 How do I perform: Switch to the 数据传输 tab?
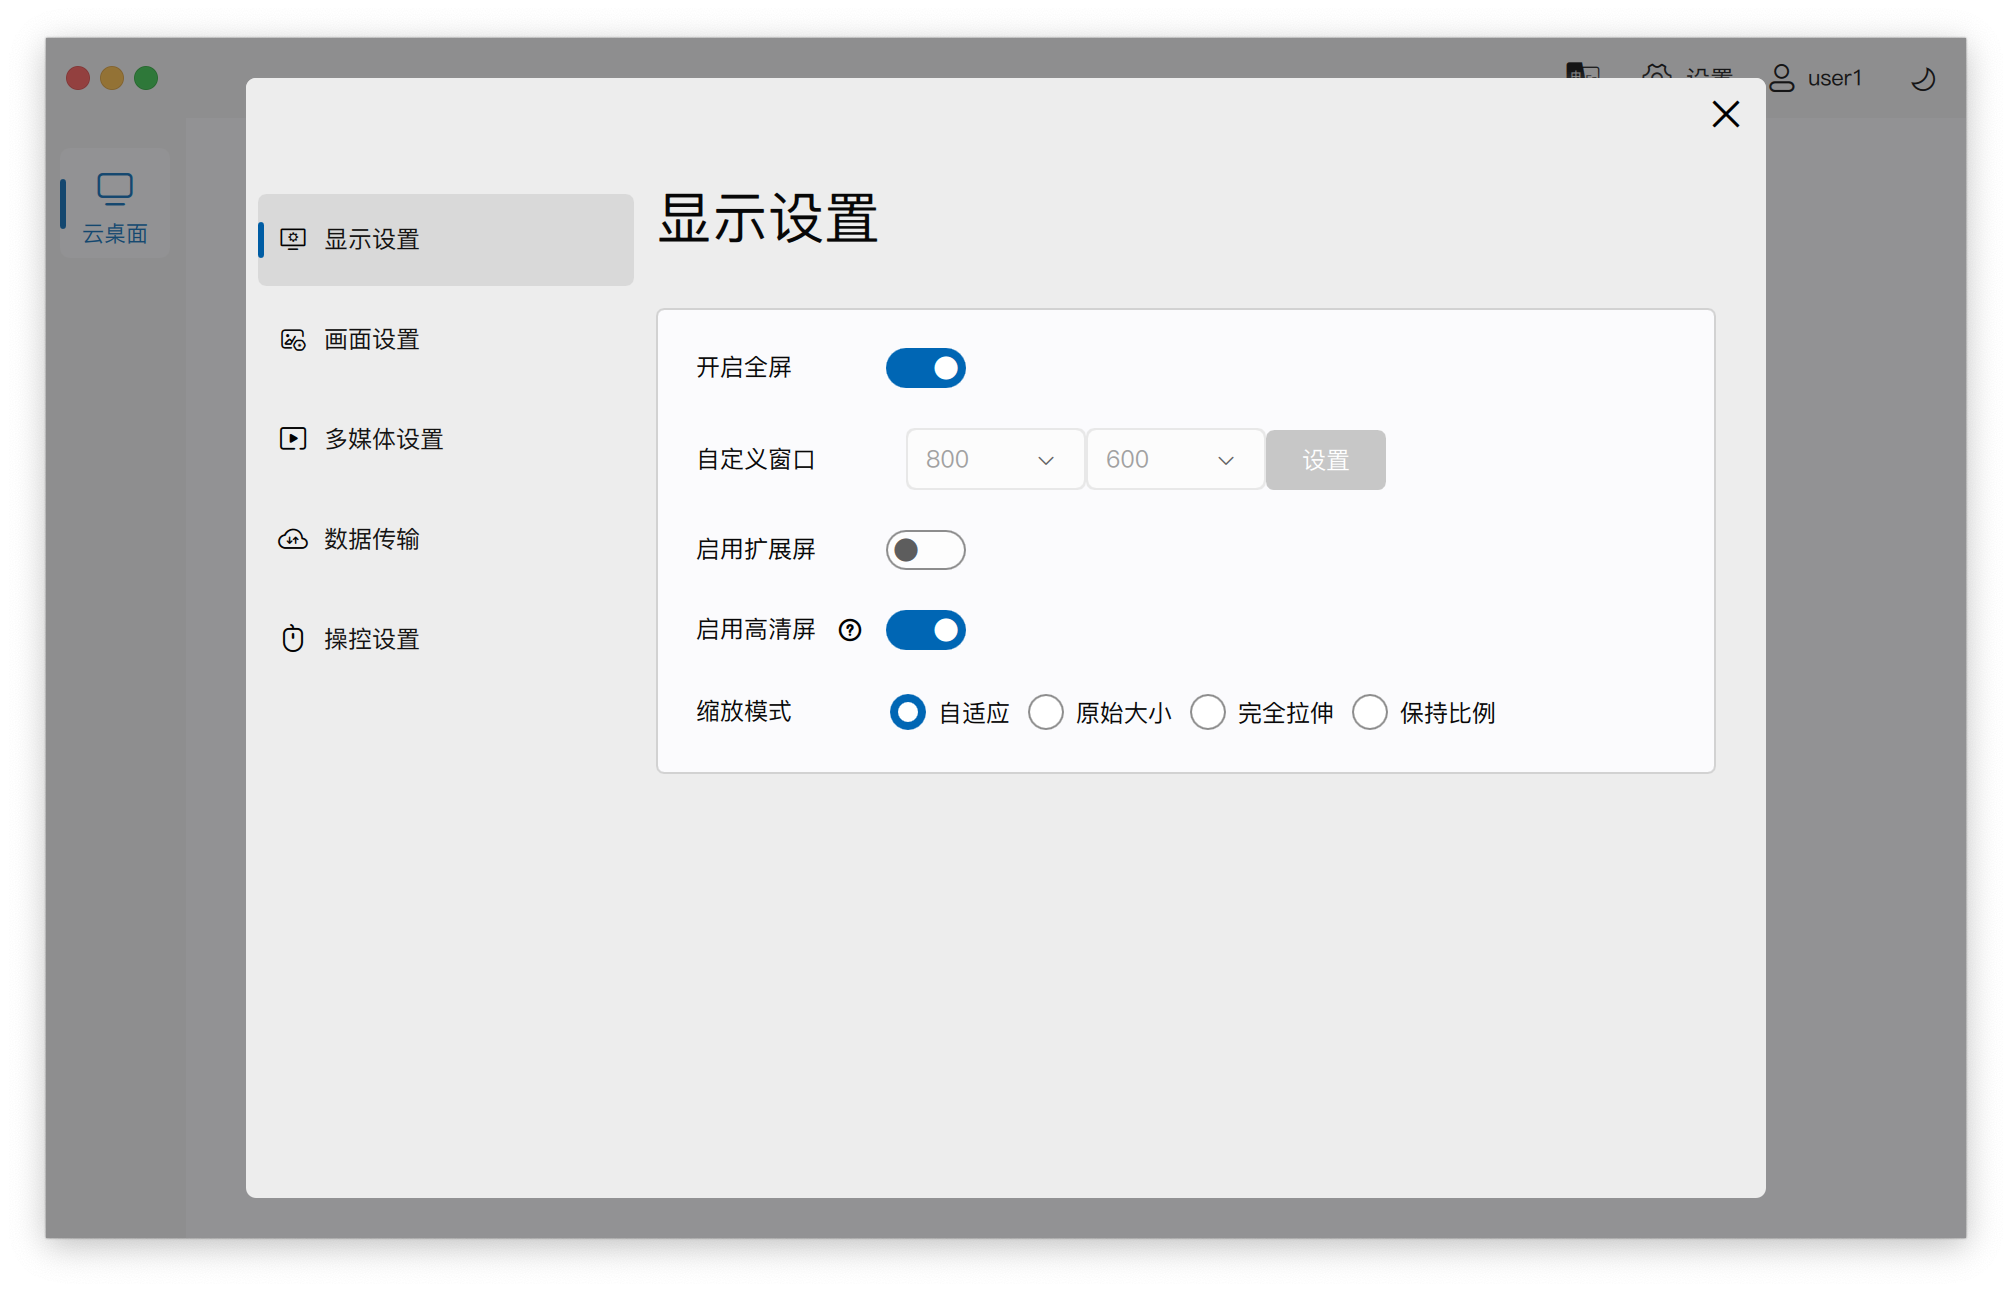point(446,539)
